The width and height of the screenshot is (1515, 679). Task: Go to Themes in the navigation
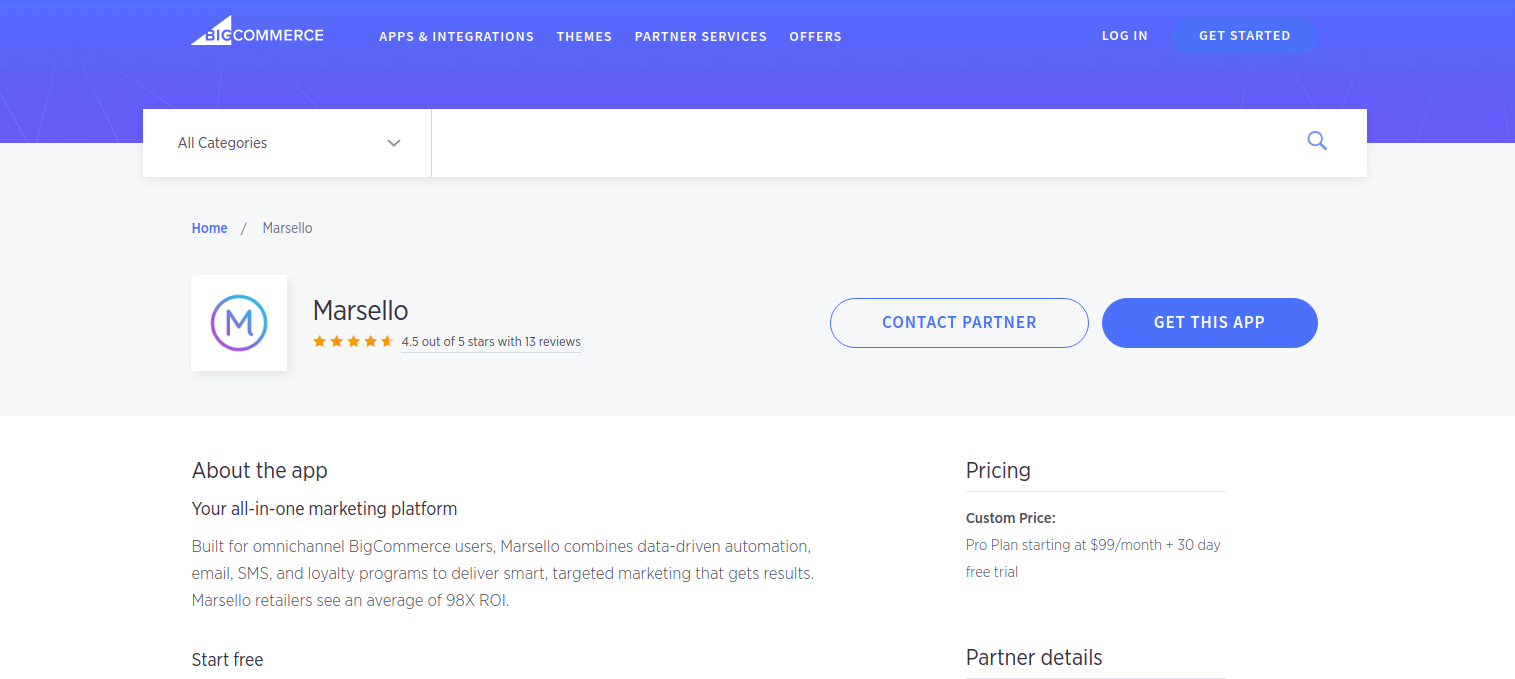584,36
